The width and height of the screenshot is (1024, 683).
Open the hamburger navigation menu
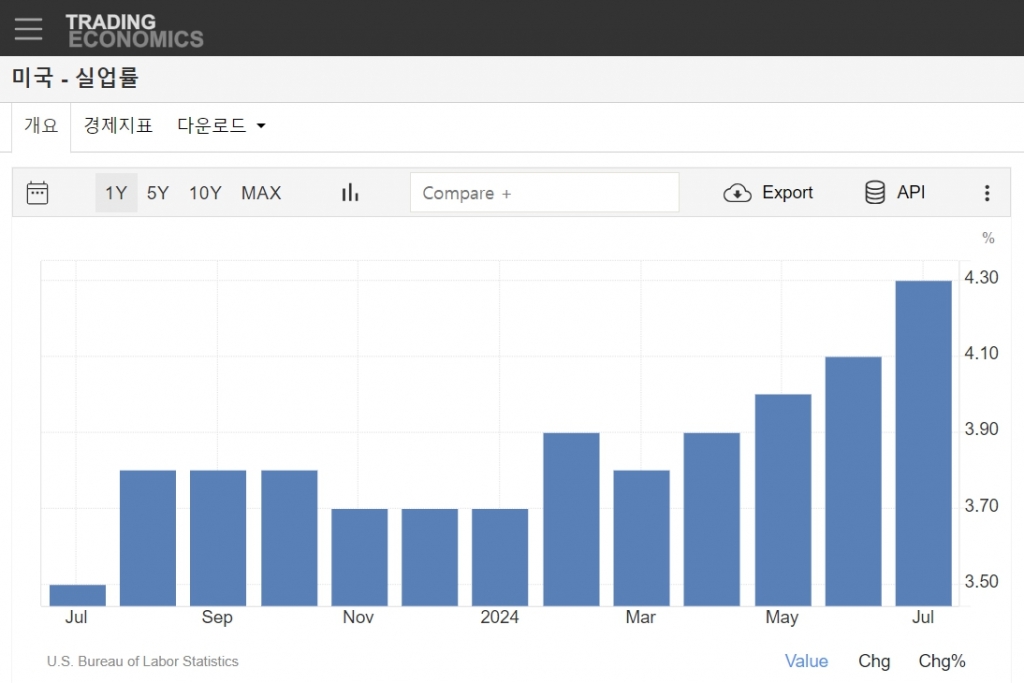tap(28, 28)
